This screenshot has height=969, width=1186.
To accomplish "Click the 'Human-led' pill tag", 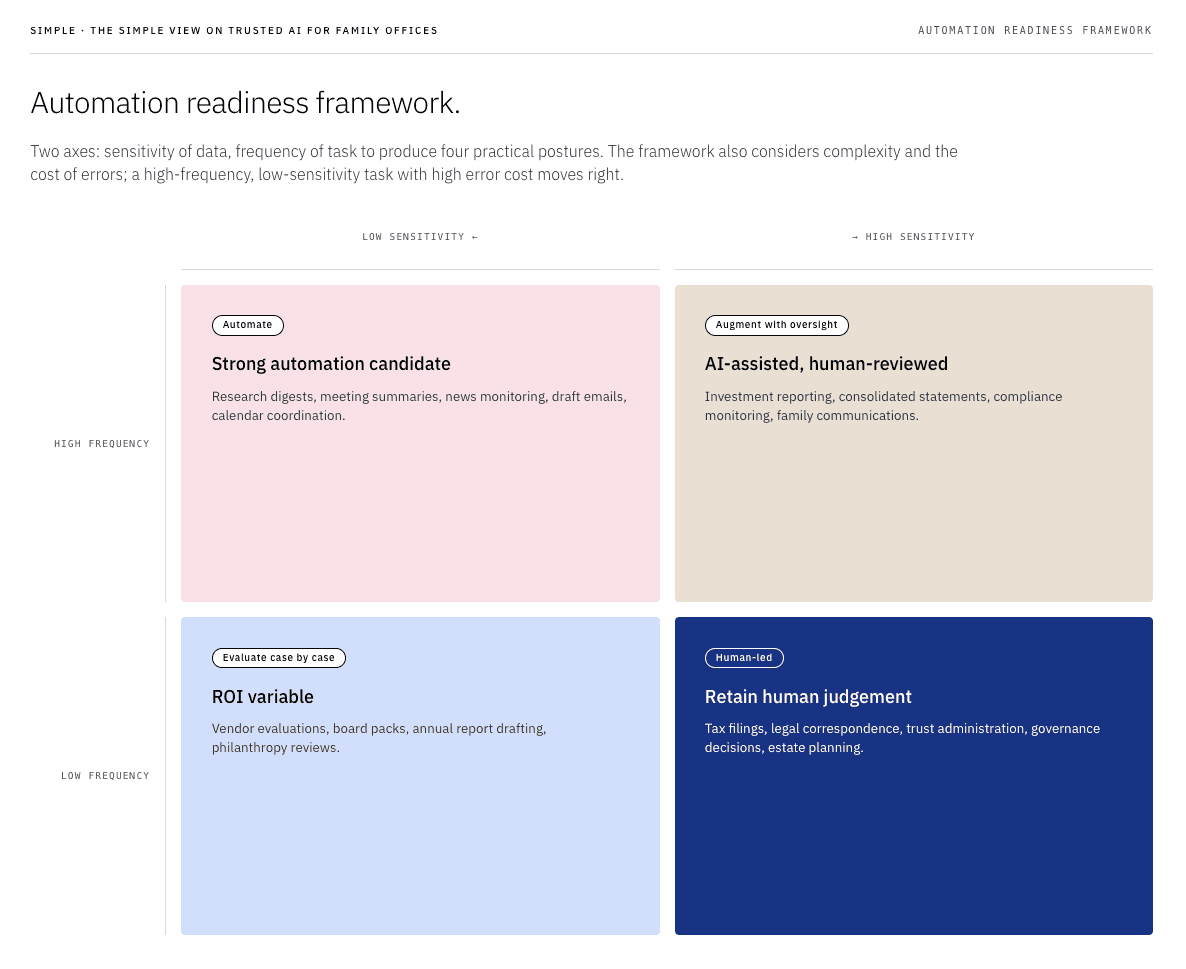I will pos(744,658).
